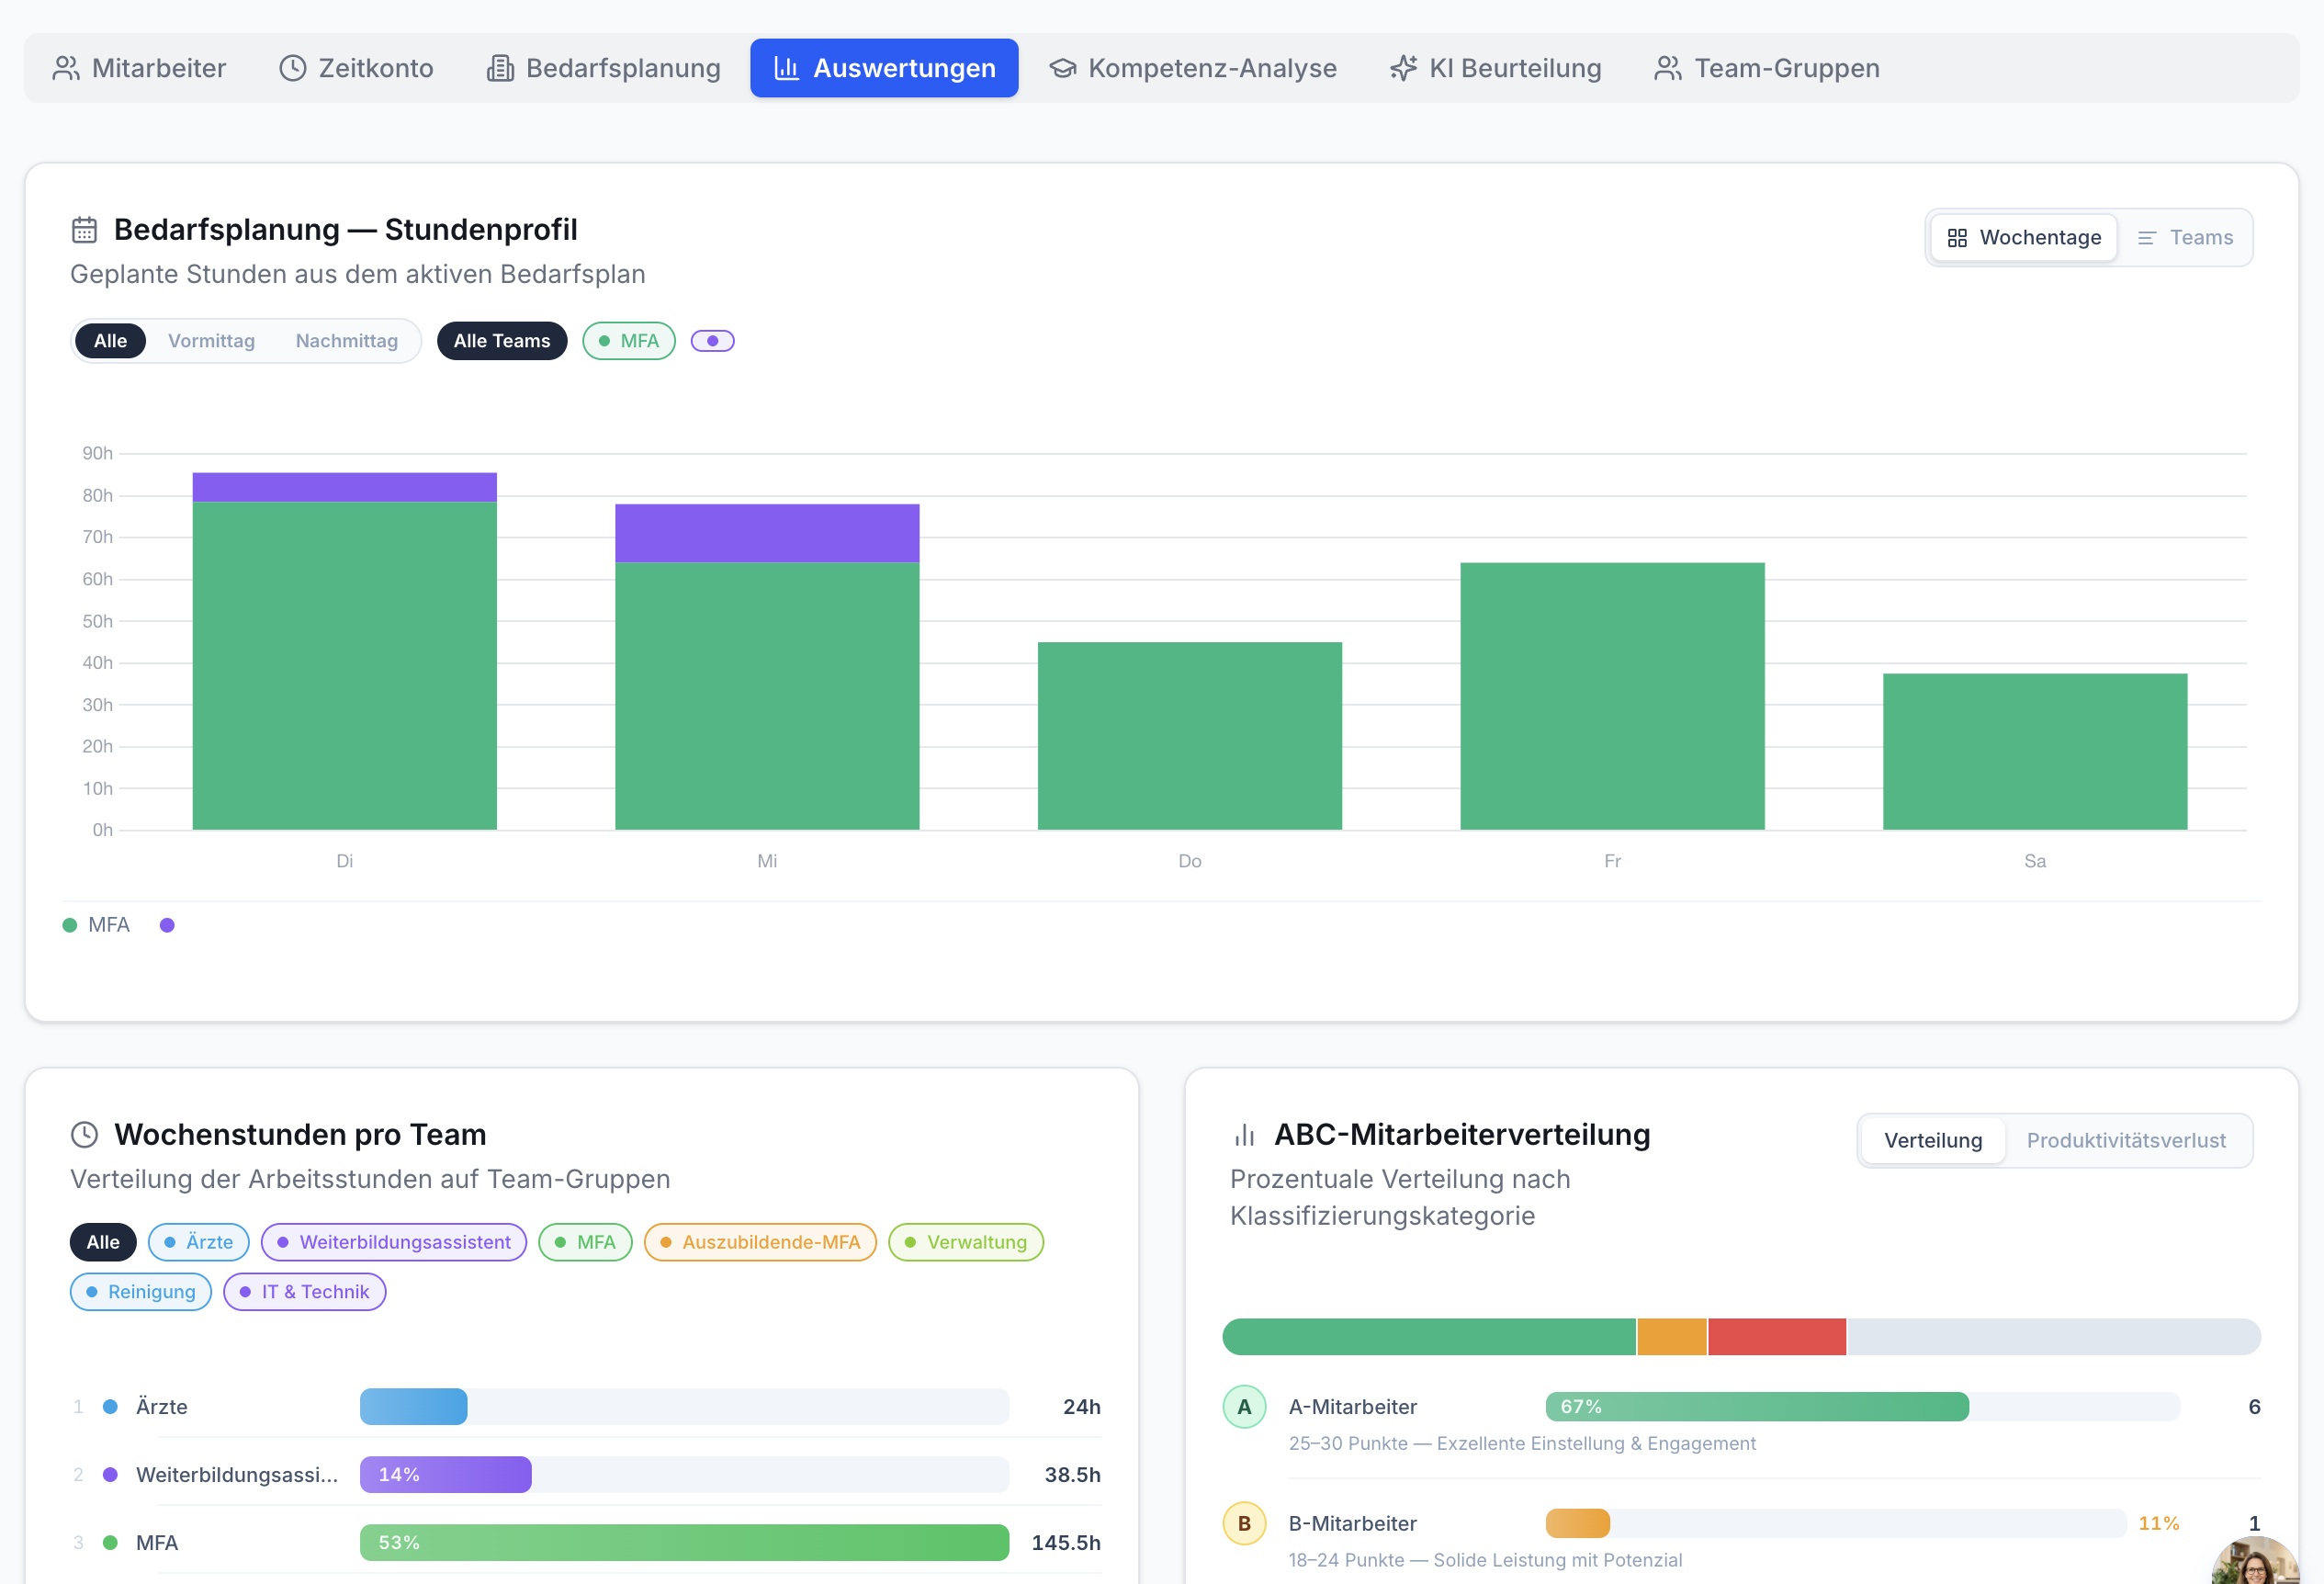Open the Mitarbeiter tab
Image resolution: width=2324 pixels, height=1584 pixels.
139,68
